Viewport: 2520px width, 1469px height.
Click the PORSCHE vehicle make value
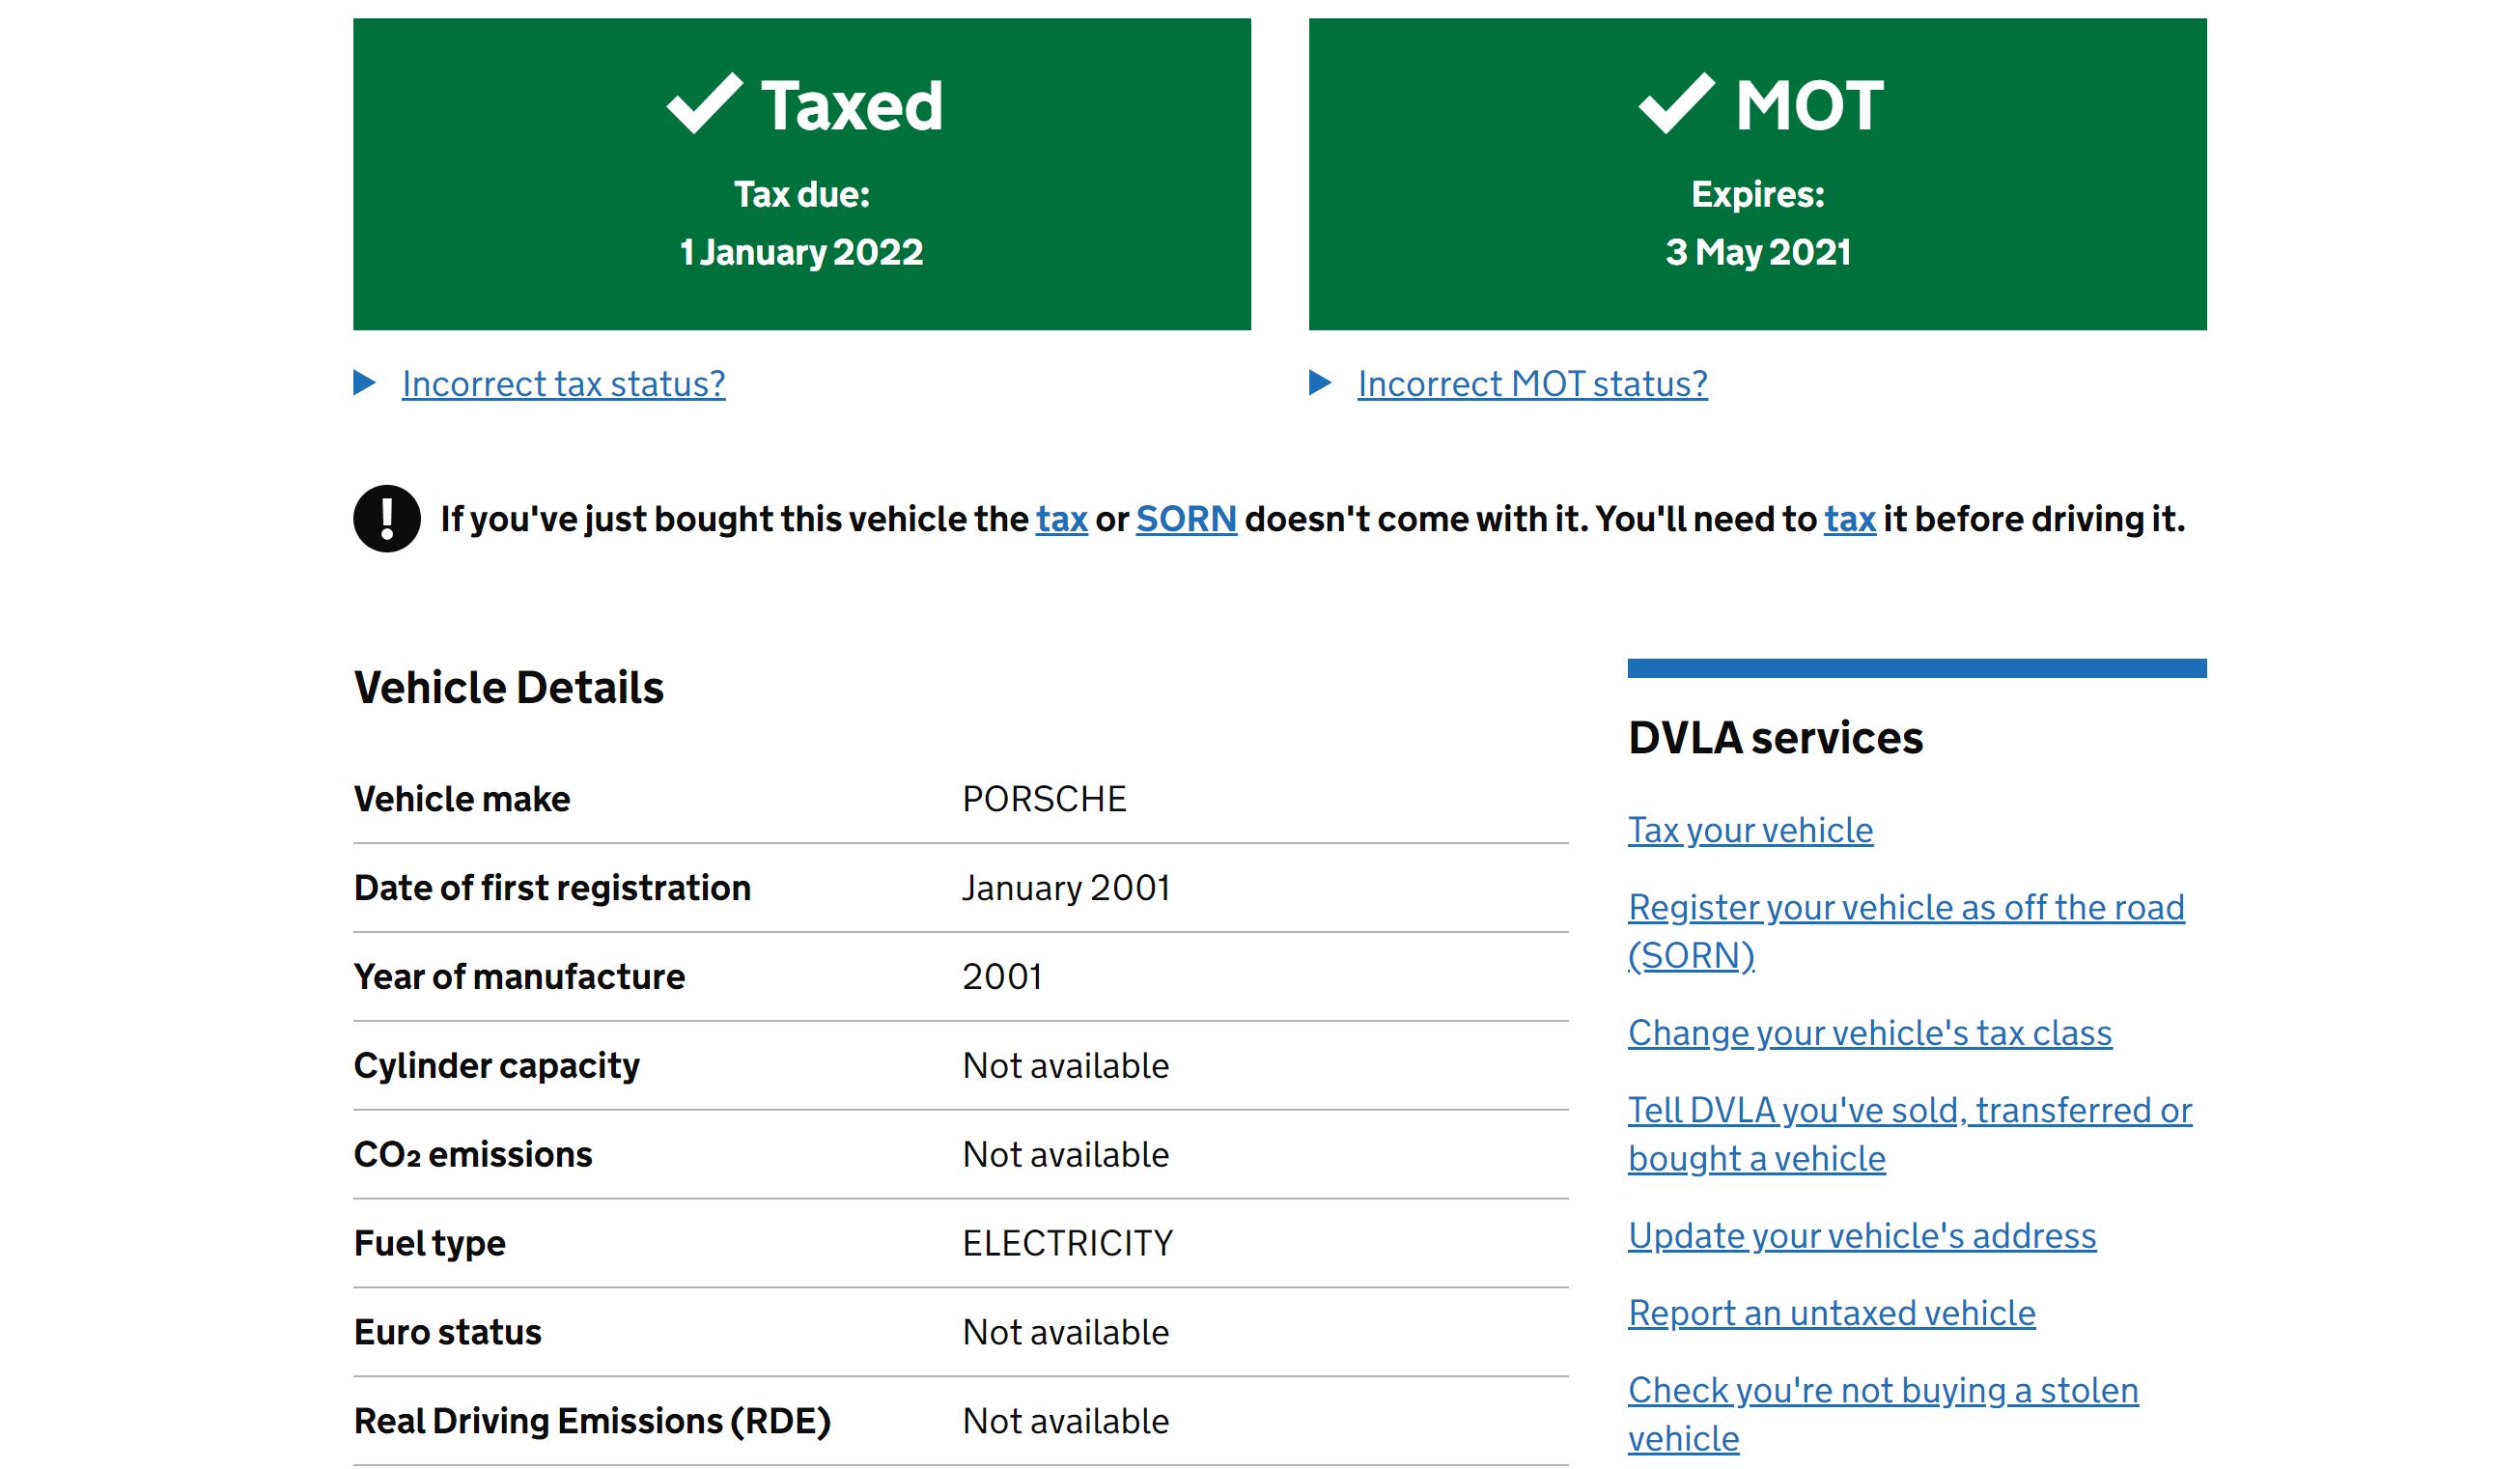point(1044,799)
